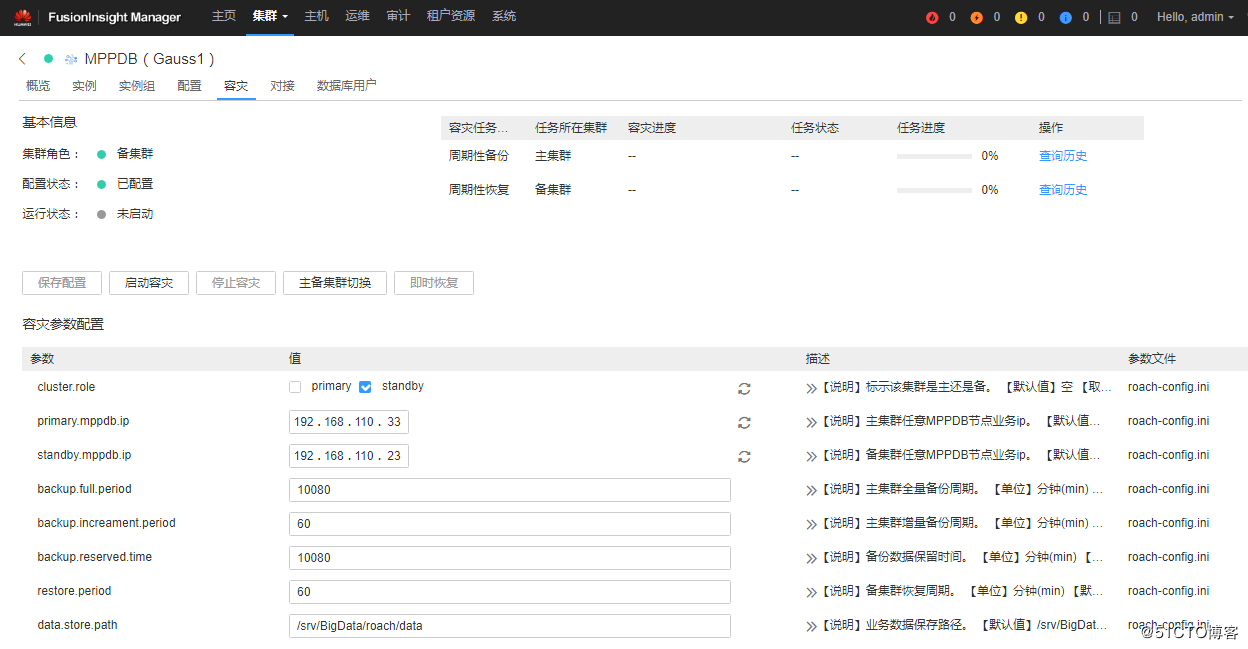Open info alarms blue icon
Screen dimensions: 1248x649
1066,17
